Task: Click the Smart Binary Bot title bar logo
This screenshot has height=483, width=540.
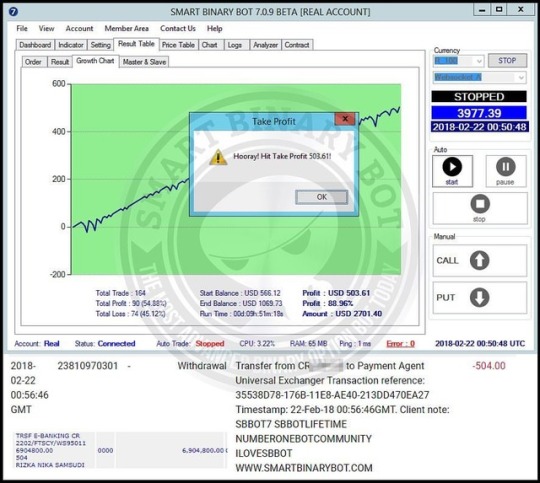Action: pos(13,12)
